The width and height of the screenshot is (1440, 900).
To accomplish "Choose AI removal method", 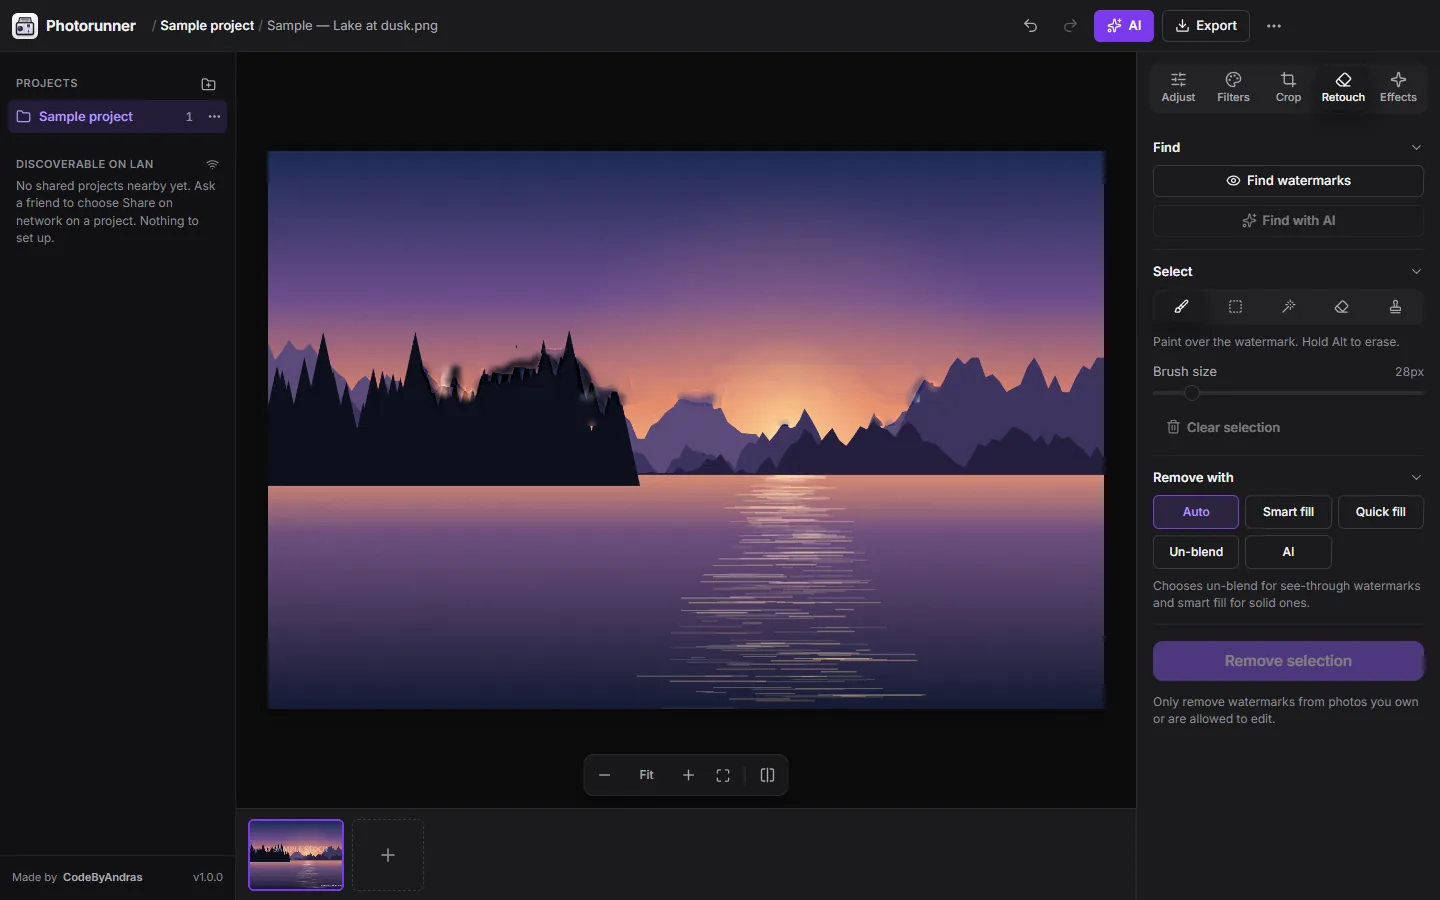I will [x=1288, y=552].
